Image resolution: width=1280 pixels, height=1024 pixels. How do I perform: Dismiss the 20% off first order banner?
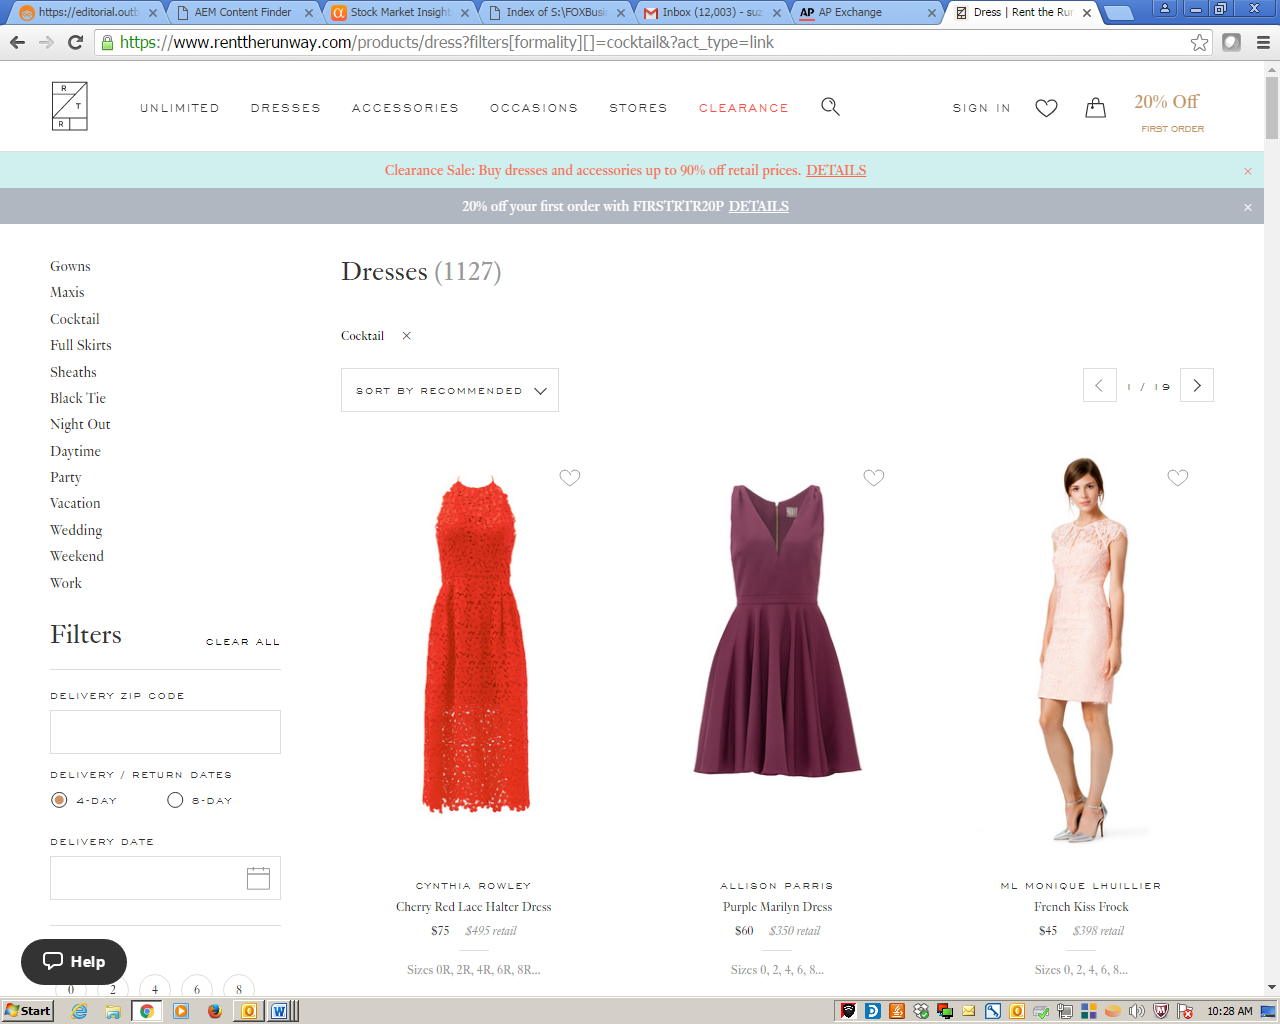(x=1248, y=207)
